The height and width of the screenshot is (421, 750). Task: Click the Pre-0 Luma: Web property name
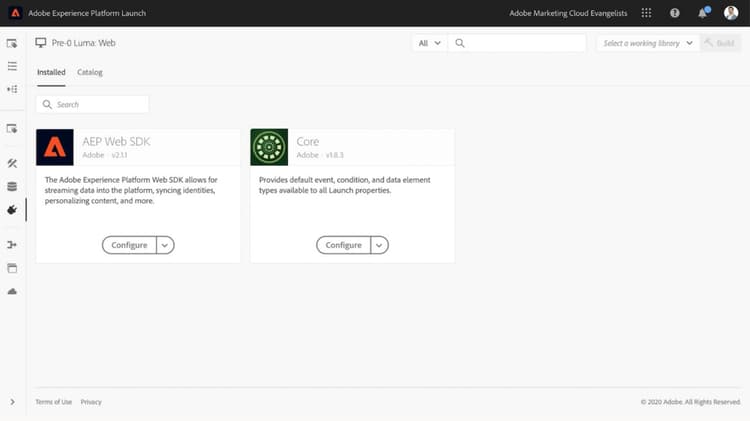click(x=84, y=43)
